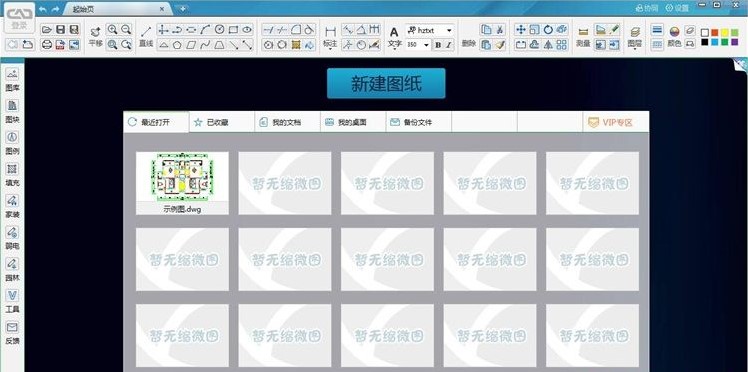Click the print icon in toolbar
Viewport: 748px width, 372px height.
47,44
